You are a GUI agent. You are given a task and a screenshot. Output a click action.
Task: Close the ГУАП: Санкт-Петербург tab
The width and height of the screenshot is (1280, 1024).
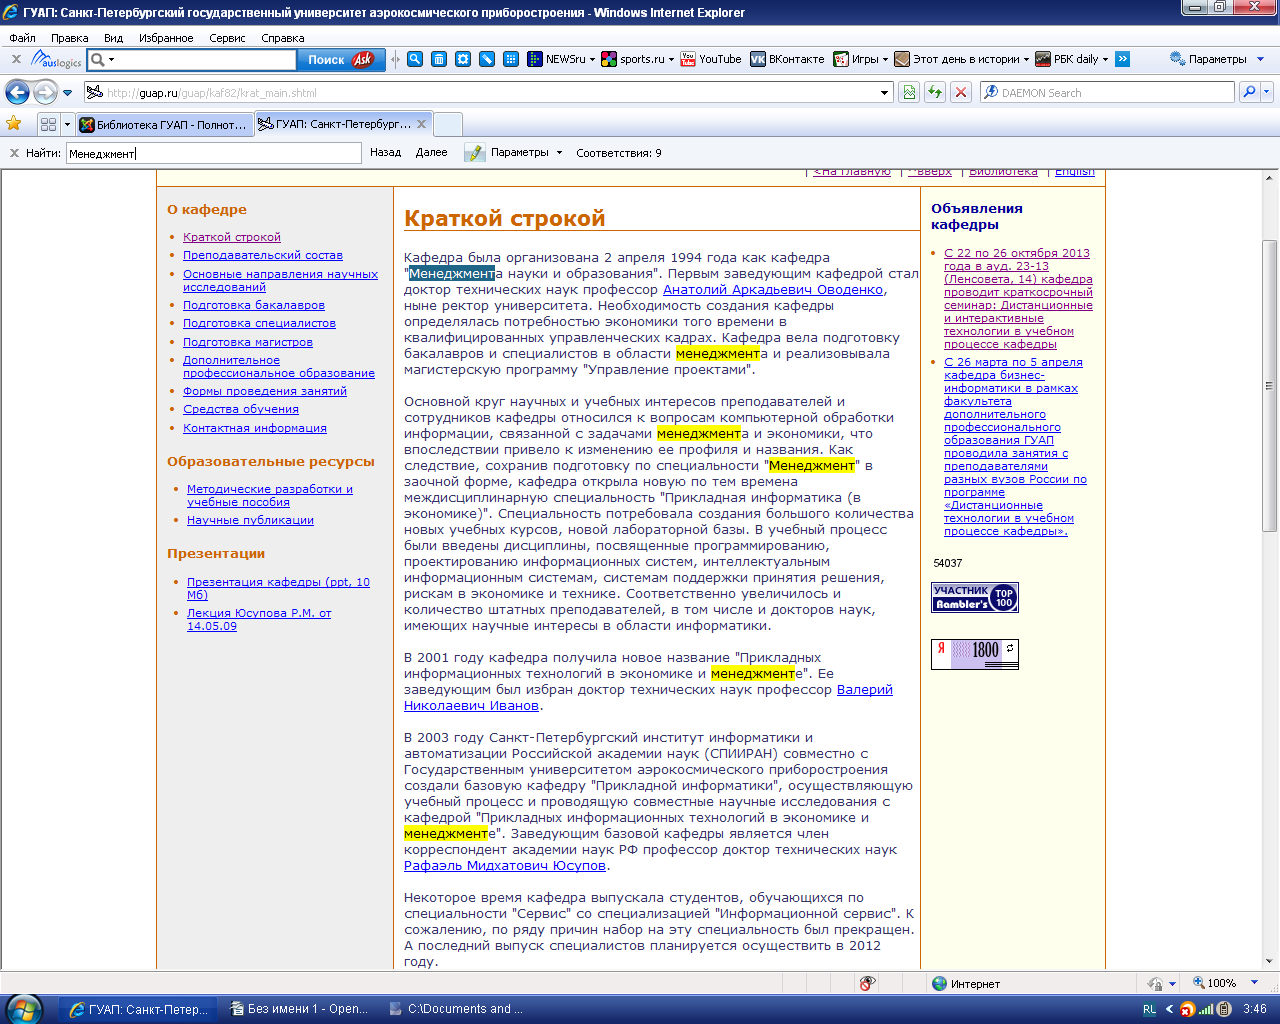[x=422, y=124]
